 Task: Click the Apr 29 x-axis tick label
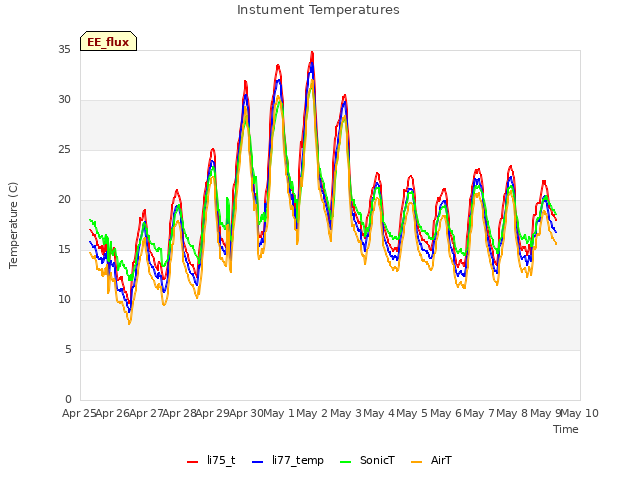pyautogui.click(x=213, y=413)
